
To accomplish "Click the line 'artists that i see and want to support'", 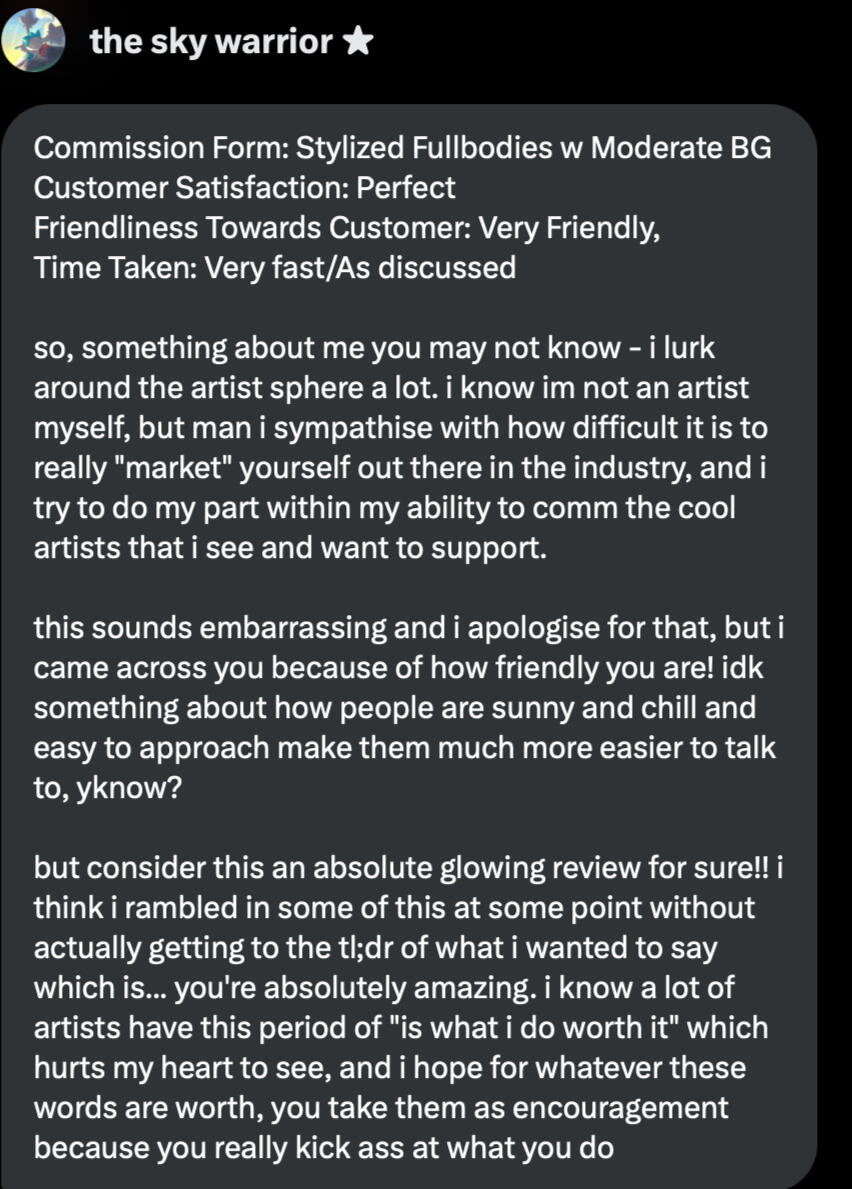I will [290, 547].
